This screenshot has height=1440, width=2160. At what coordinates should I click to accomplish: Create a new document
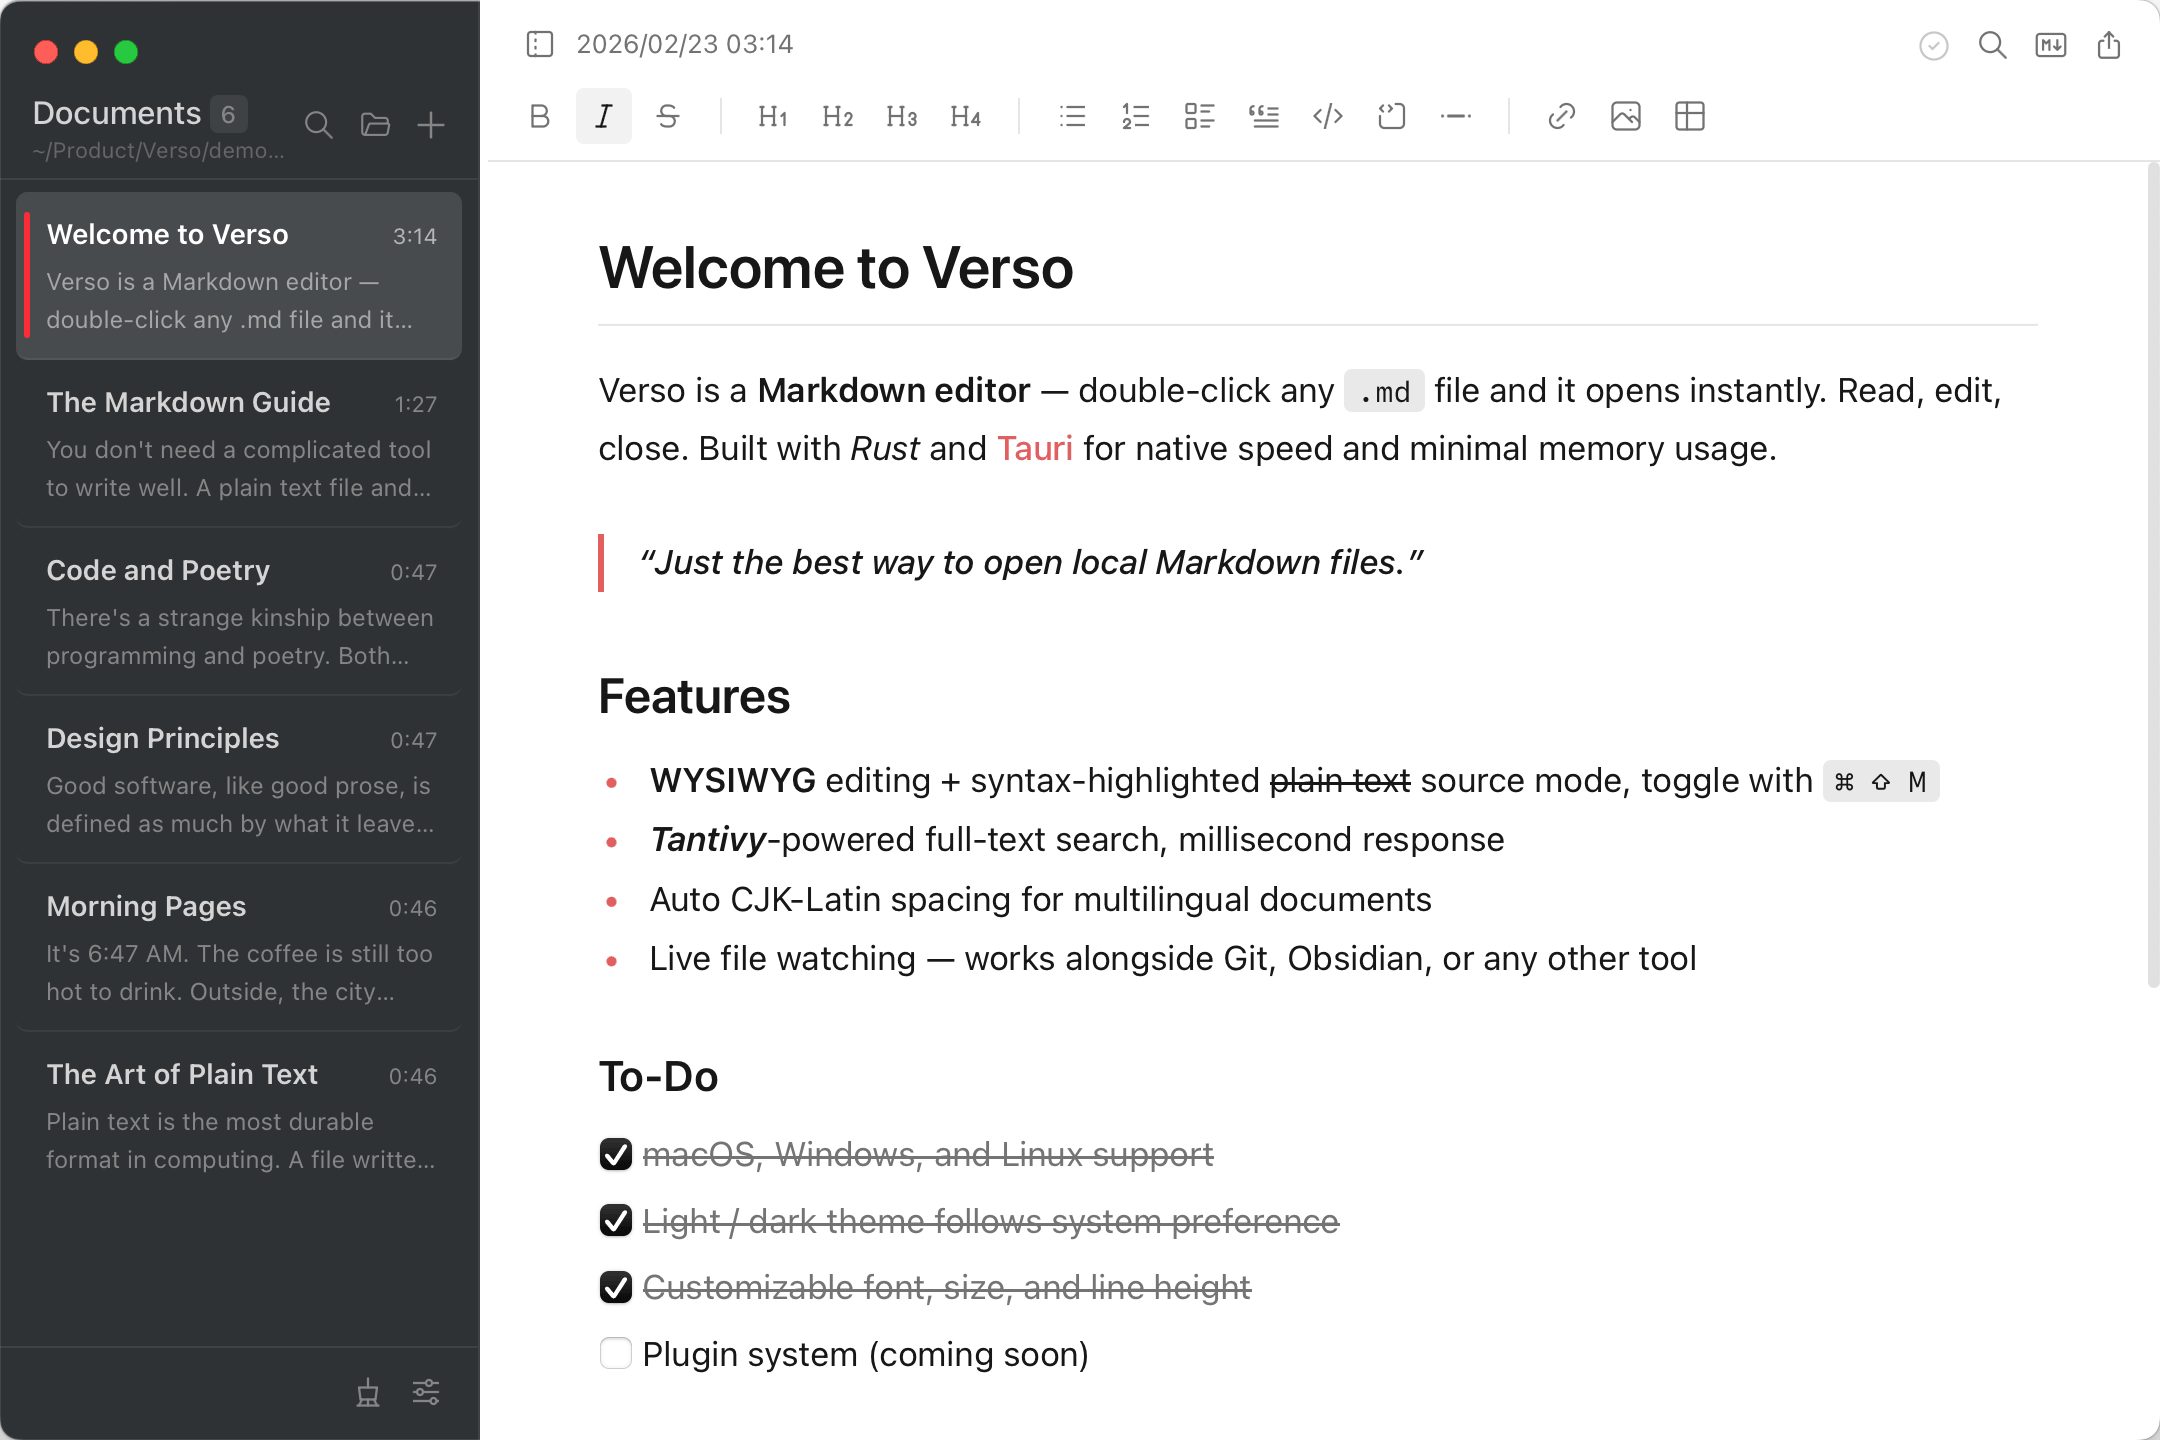(x=430, y=125)
